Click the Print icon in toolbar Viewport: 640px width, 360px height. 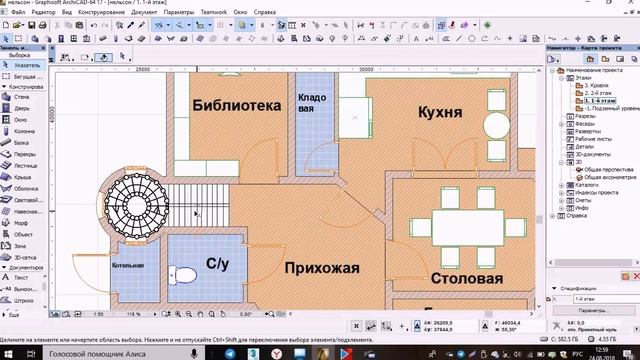pos(42,25)
